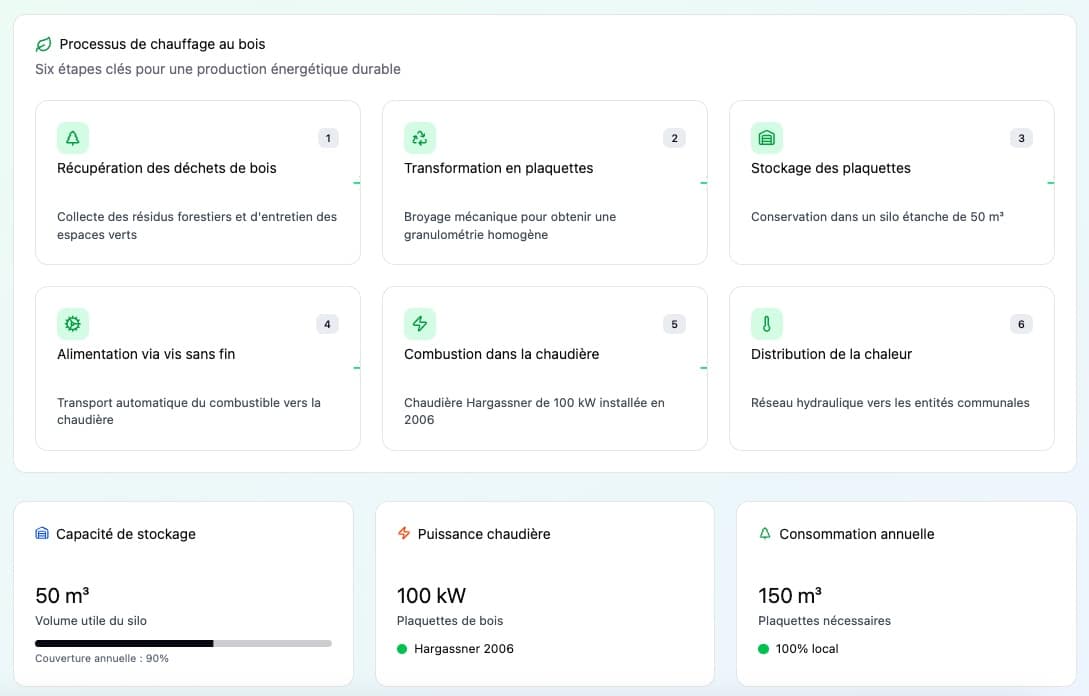Select the Transformation en plaquettes title
This screenshot has height=696, width=1089.
pos(498,168)
